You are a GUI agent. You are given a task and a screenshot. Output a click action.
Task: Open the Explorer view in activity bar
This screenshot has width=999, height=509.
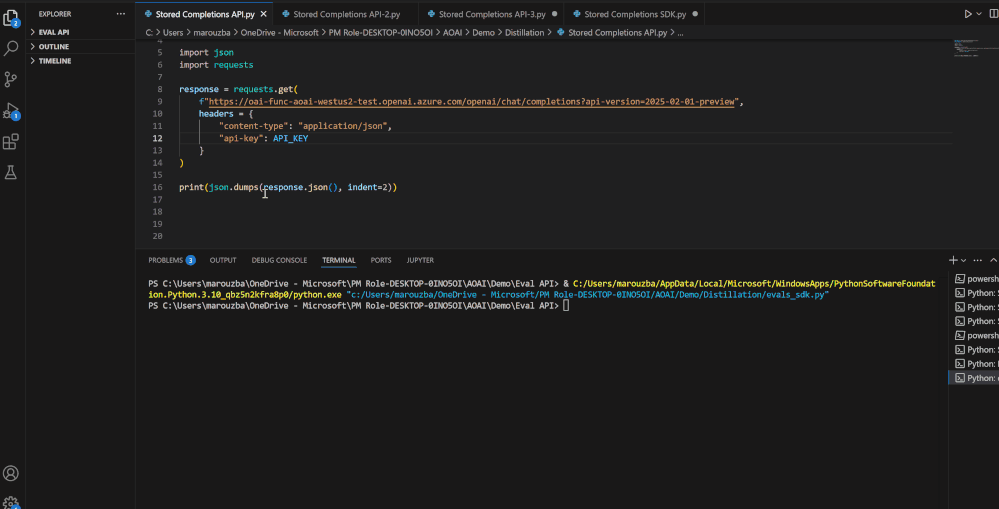point(11,17)
